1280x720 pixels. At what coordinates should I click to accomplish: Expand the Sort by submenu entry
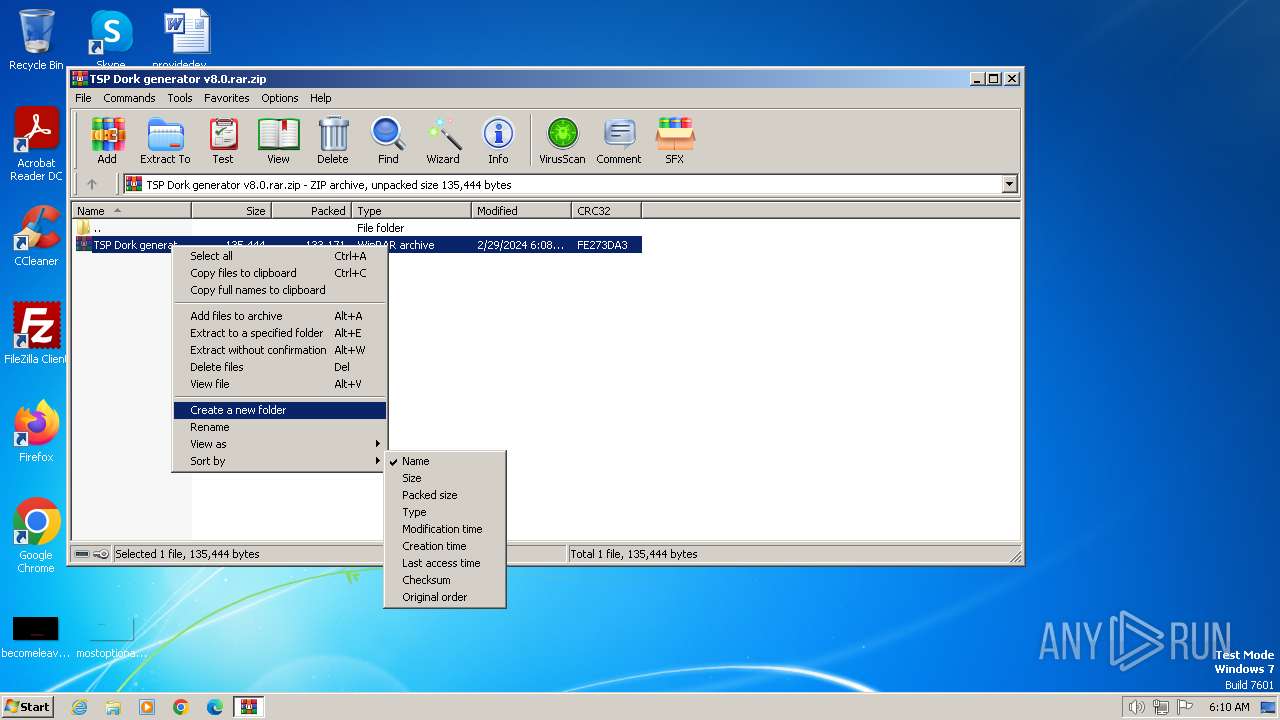pyautogui.click(x=280, y=461)
